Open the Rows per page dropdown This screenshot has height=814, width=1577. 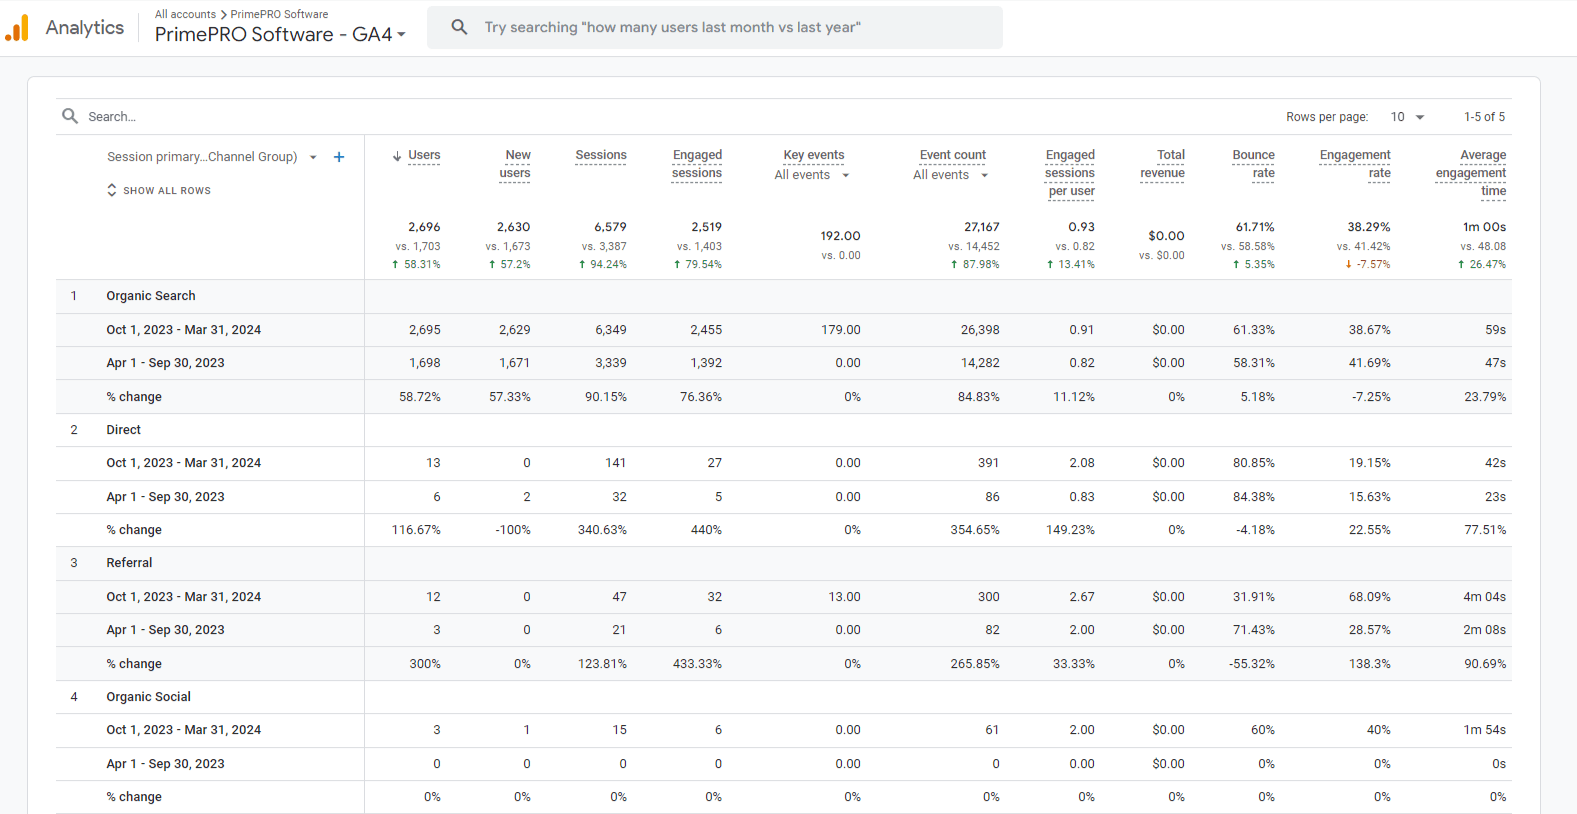pos(1406,117)
